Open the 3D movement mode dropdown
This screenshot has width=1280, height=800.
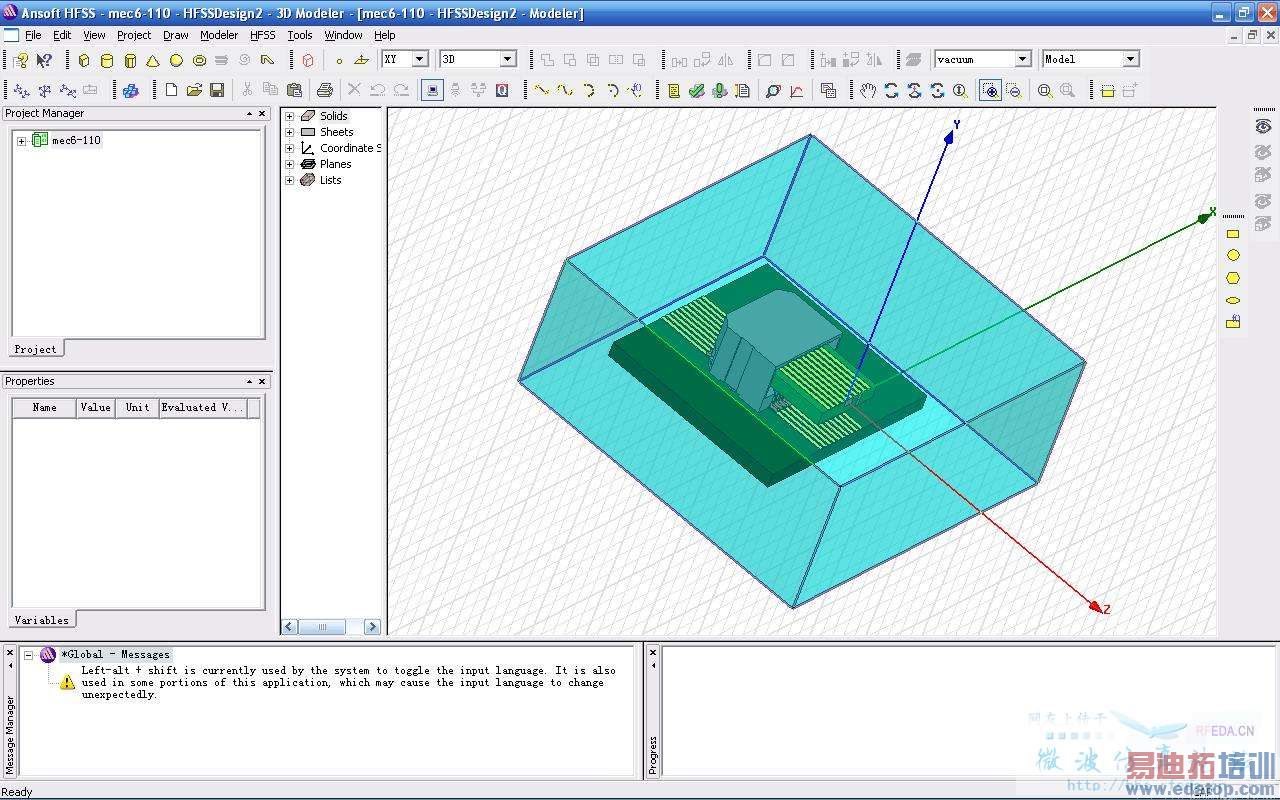[507, 59]
